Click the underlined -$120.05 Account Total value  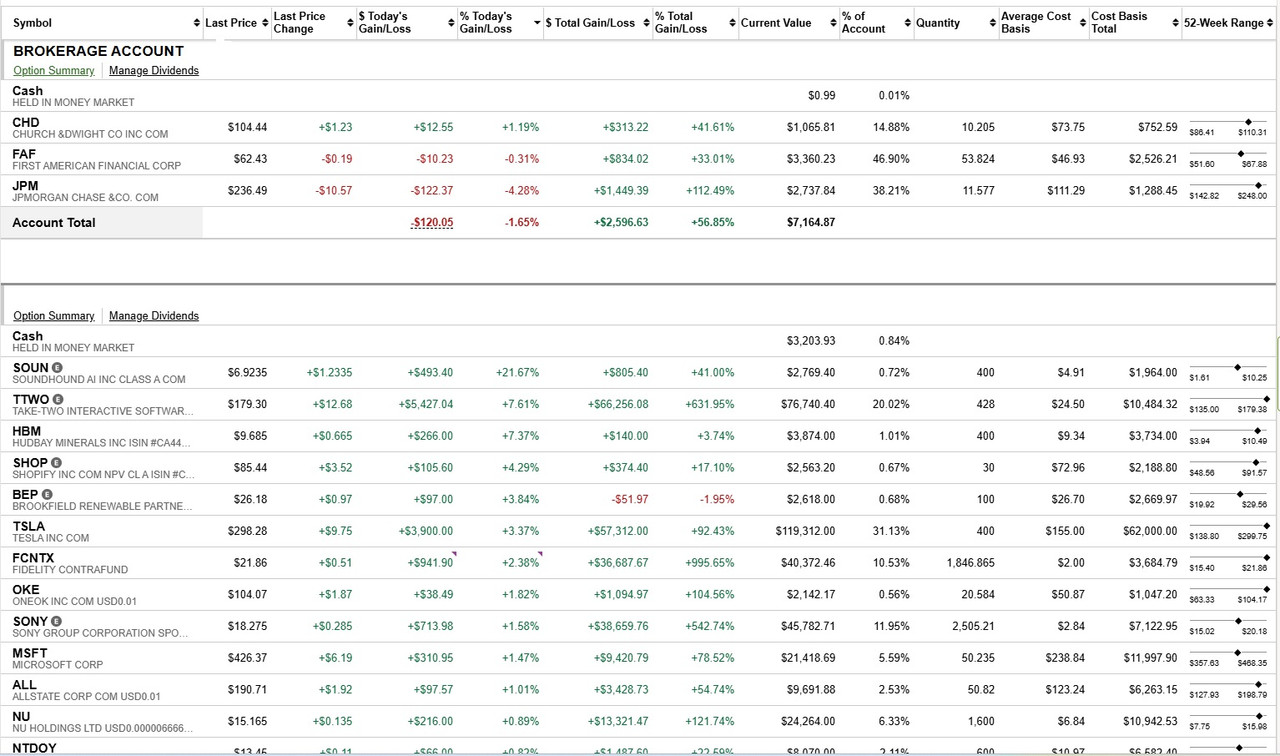pyautogui.click(x=431, y=222)
